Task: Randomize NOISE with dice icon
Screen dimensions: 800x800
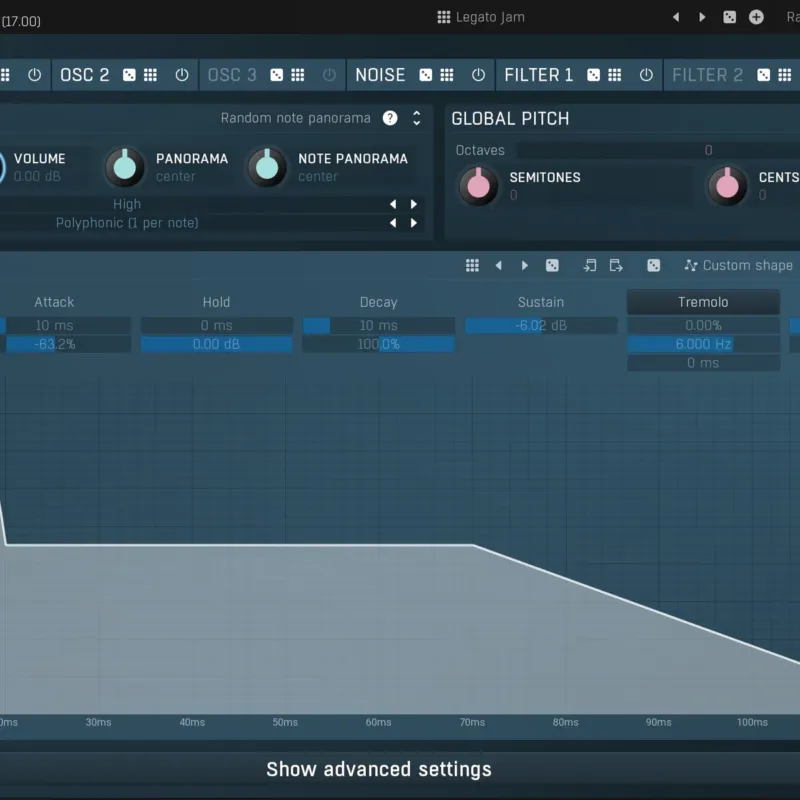Action: 426,75
